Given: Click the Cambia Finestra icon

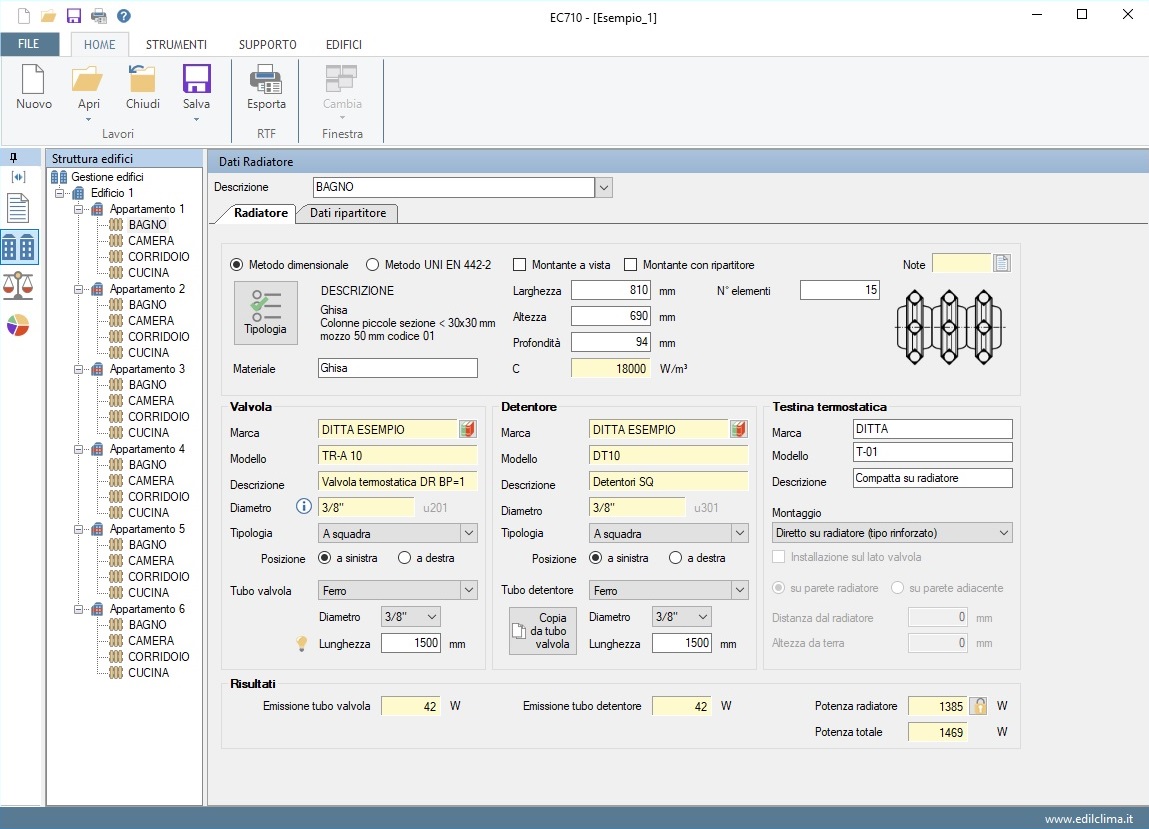Looking at the screenshot, I should tap(341, 79).
